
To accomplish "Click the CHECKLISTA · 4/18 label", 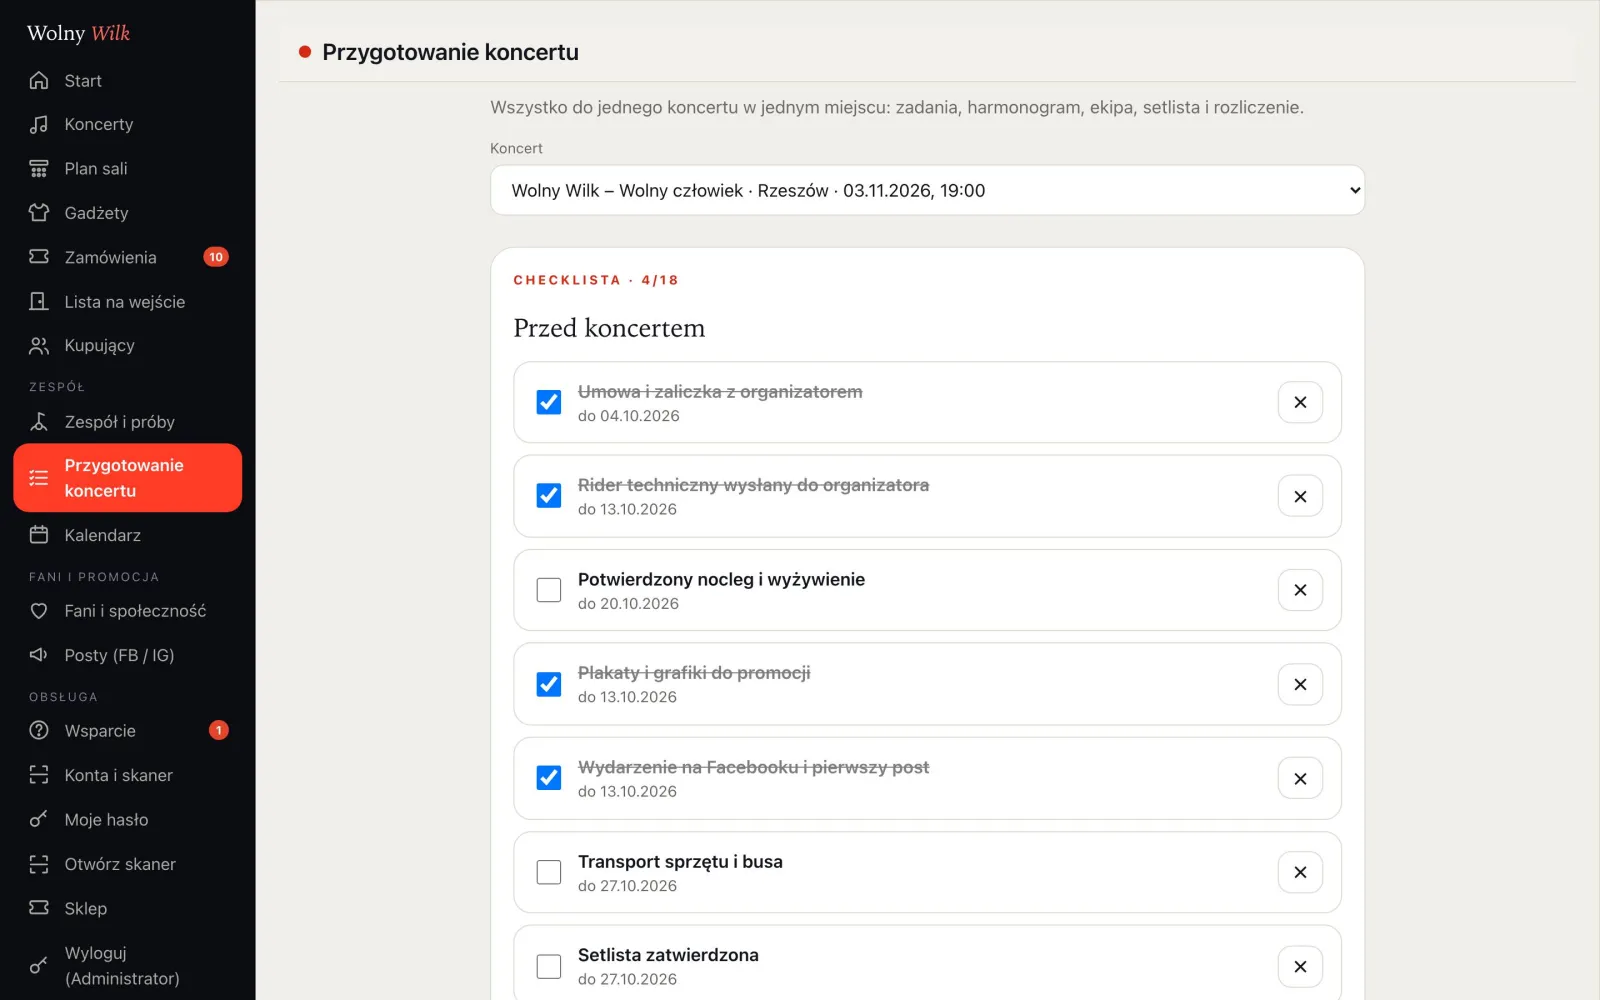I will click(596, 280).
